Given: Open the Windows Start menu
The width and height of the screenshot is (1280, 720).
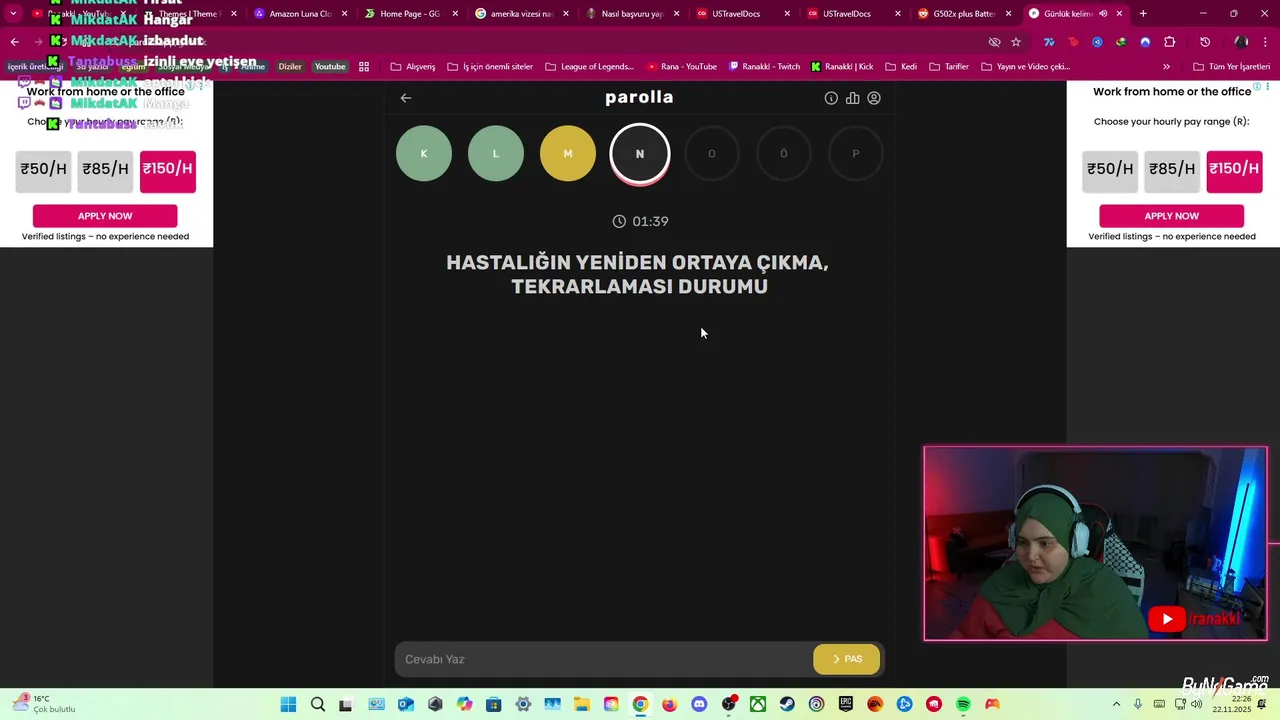Looking at the screenshot, I should (288, 705).
